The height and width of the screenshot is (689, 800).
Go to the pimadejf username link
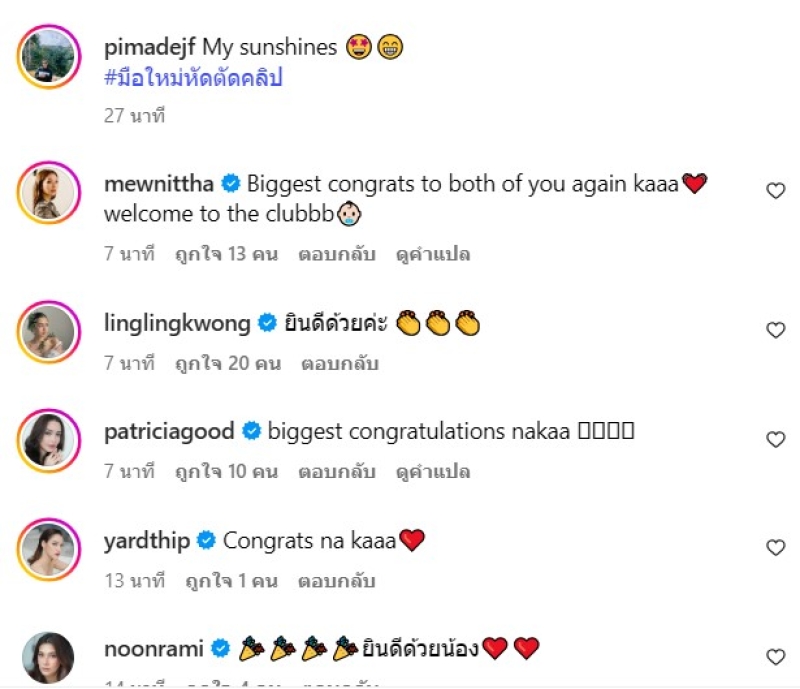tap(149, 46)
